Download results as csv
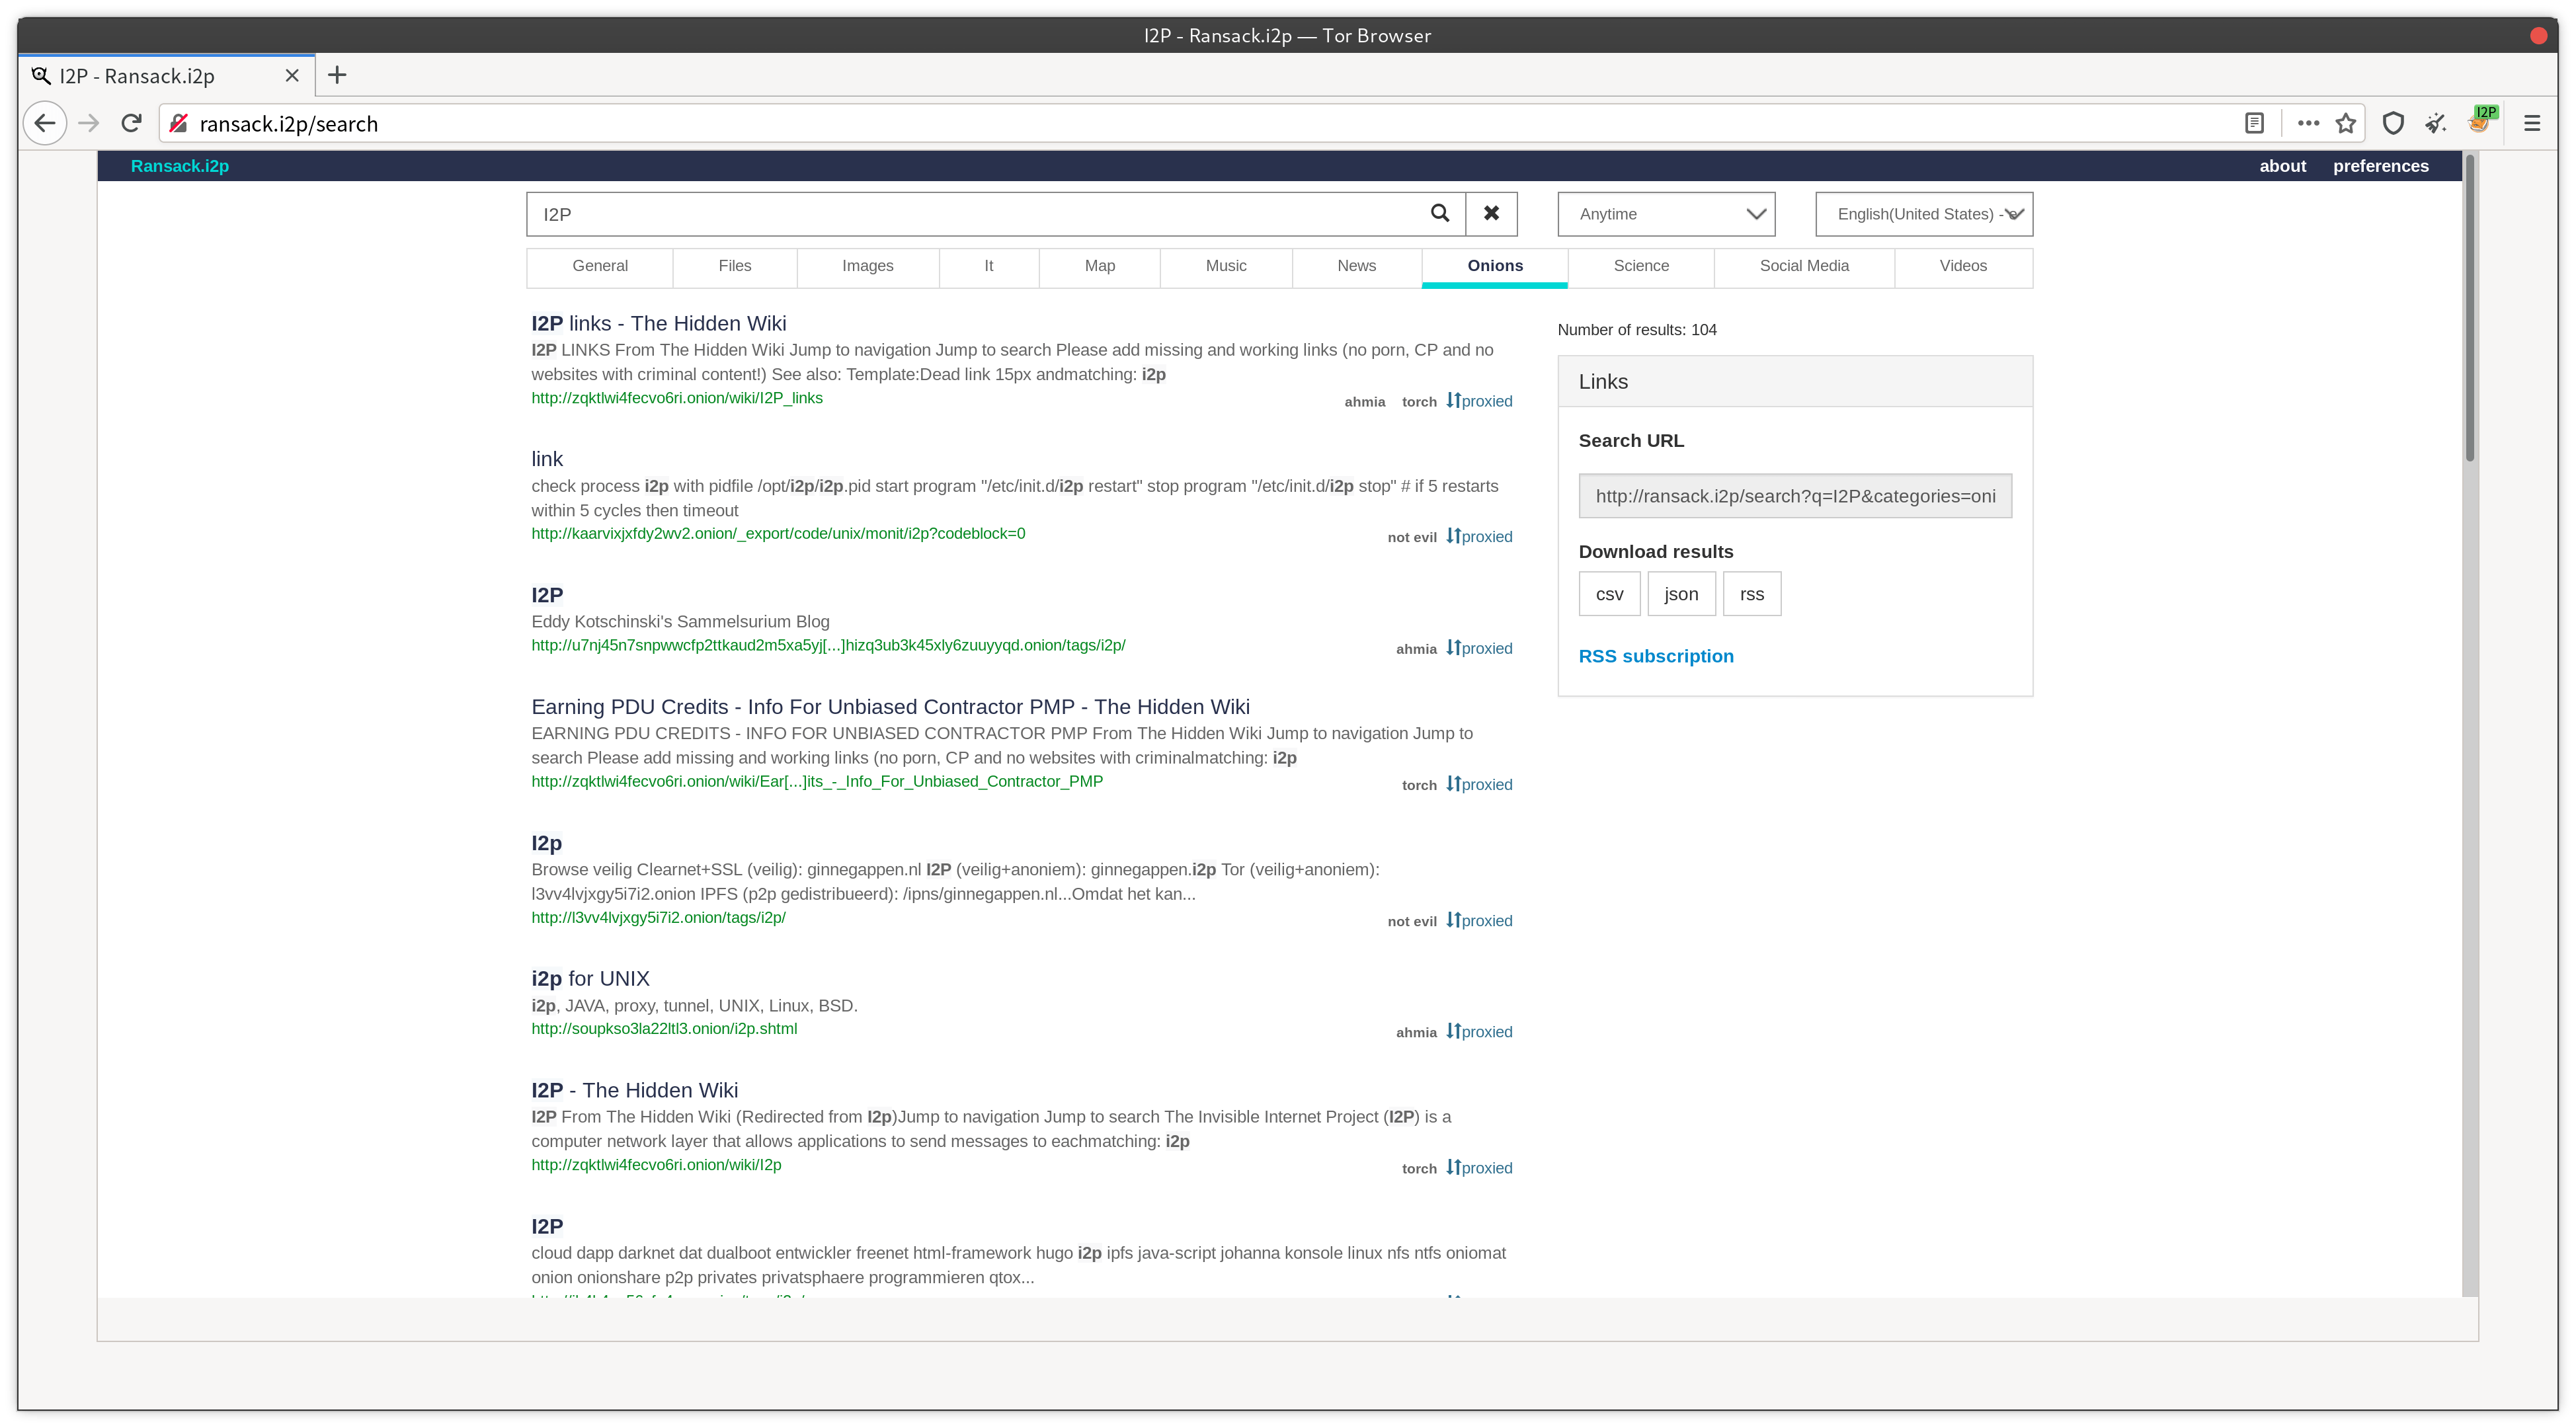The height and width of the screenshot is (1428, 2576). [1609, 594]
